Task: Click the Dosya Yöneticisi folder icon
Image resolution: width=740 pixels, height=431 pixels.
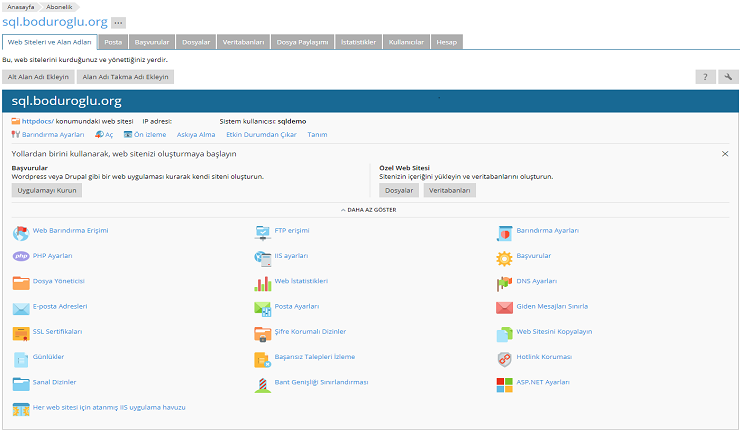Action: pos(22,283)
